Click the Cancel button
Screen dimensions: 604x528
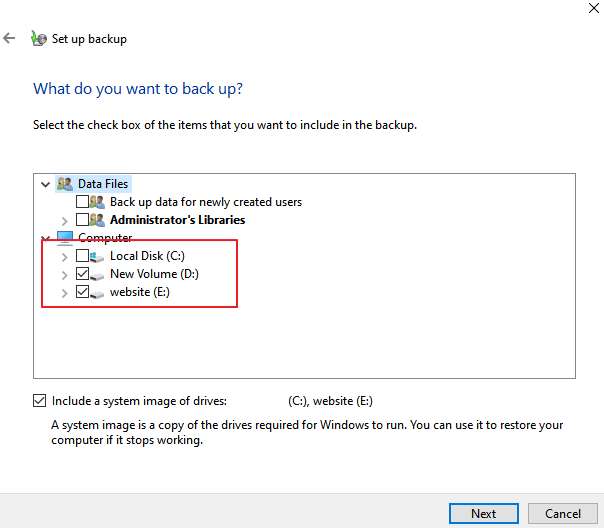(563, 513)
